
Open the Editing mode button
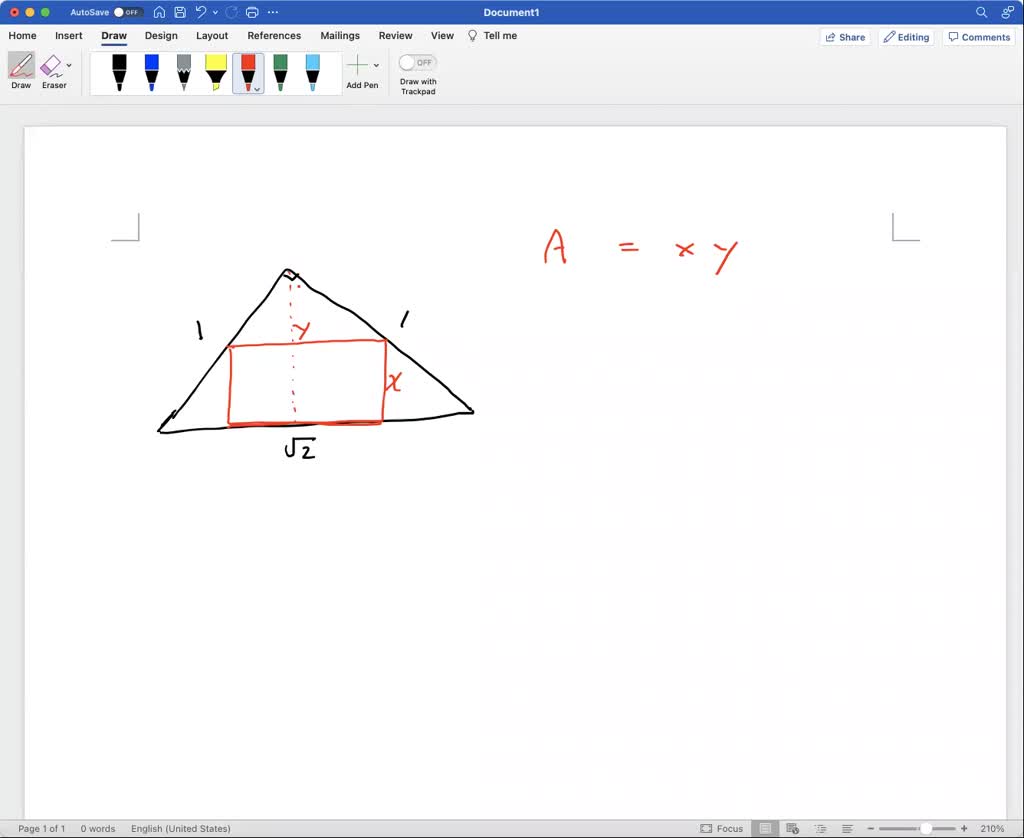(x=906, y=37)
